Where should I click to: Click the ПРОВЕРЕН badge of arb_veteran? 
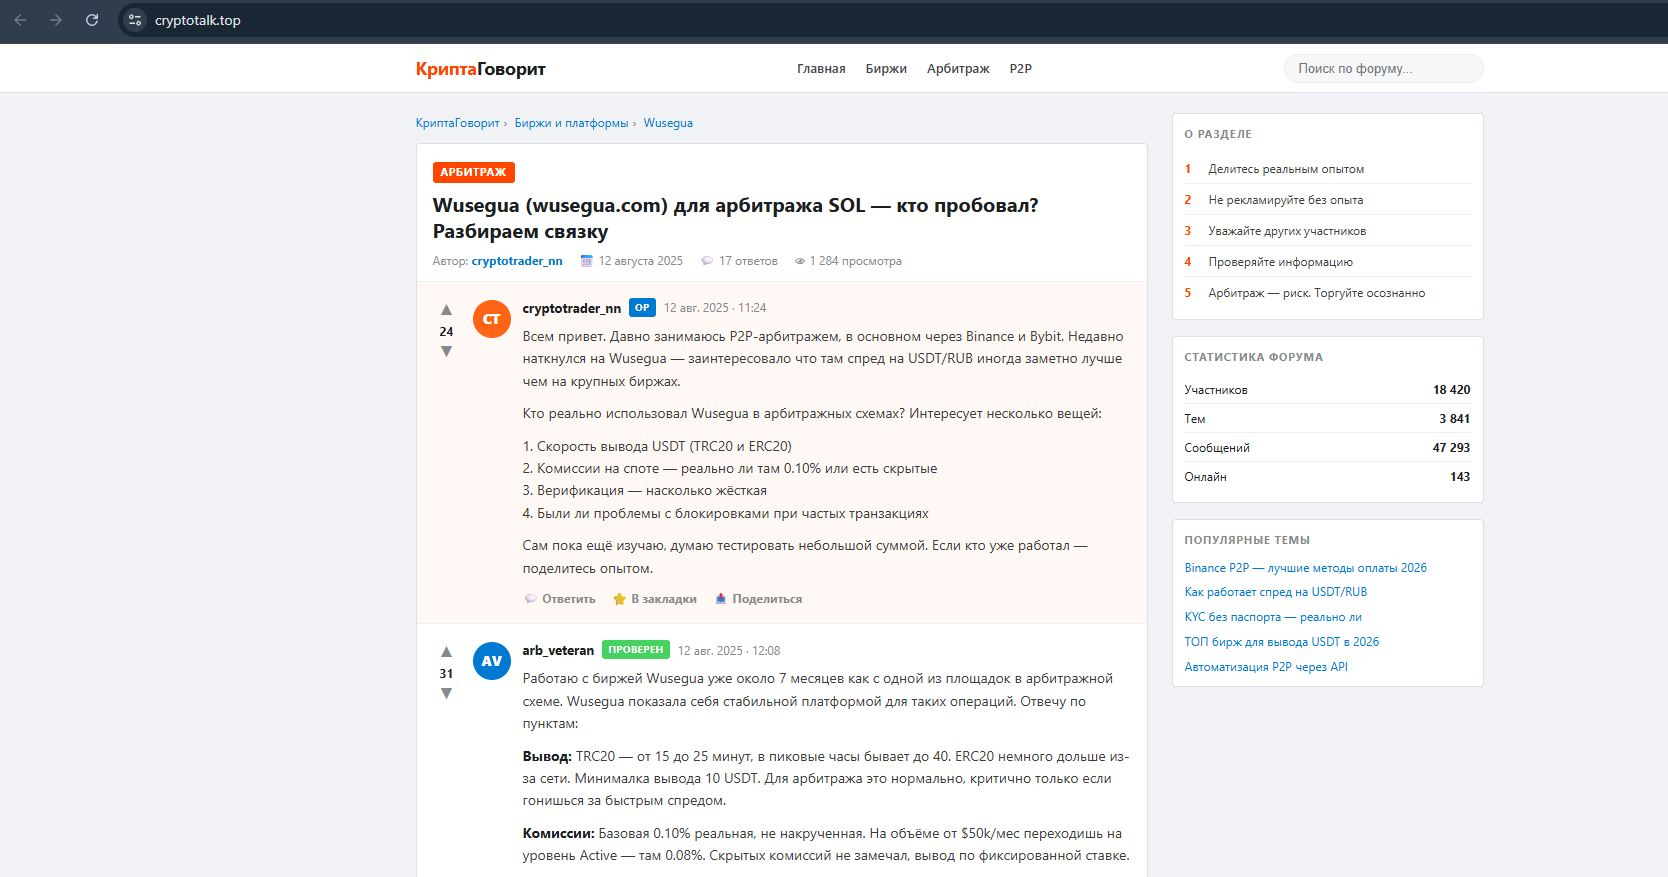coord(636,650)
